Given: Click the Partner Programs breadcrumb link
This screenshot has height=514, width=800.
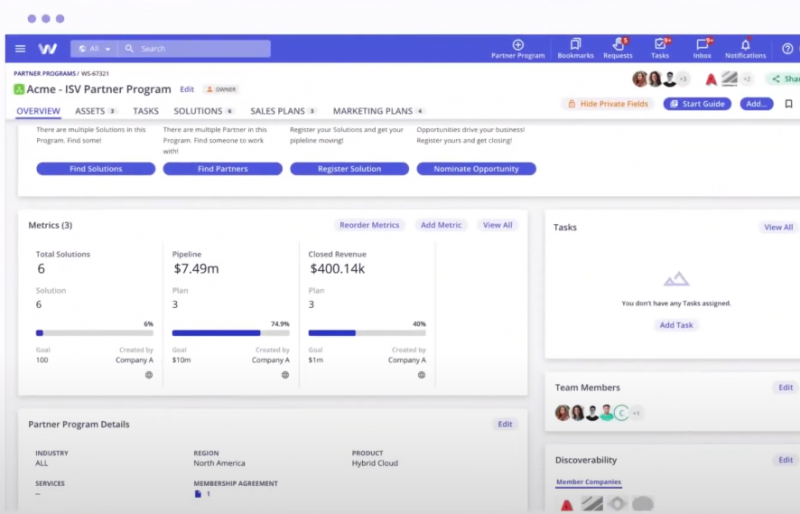Looking at the screenshot, I should (45, 74).
